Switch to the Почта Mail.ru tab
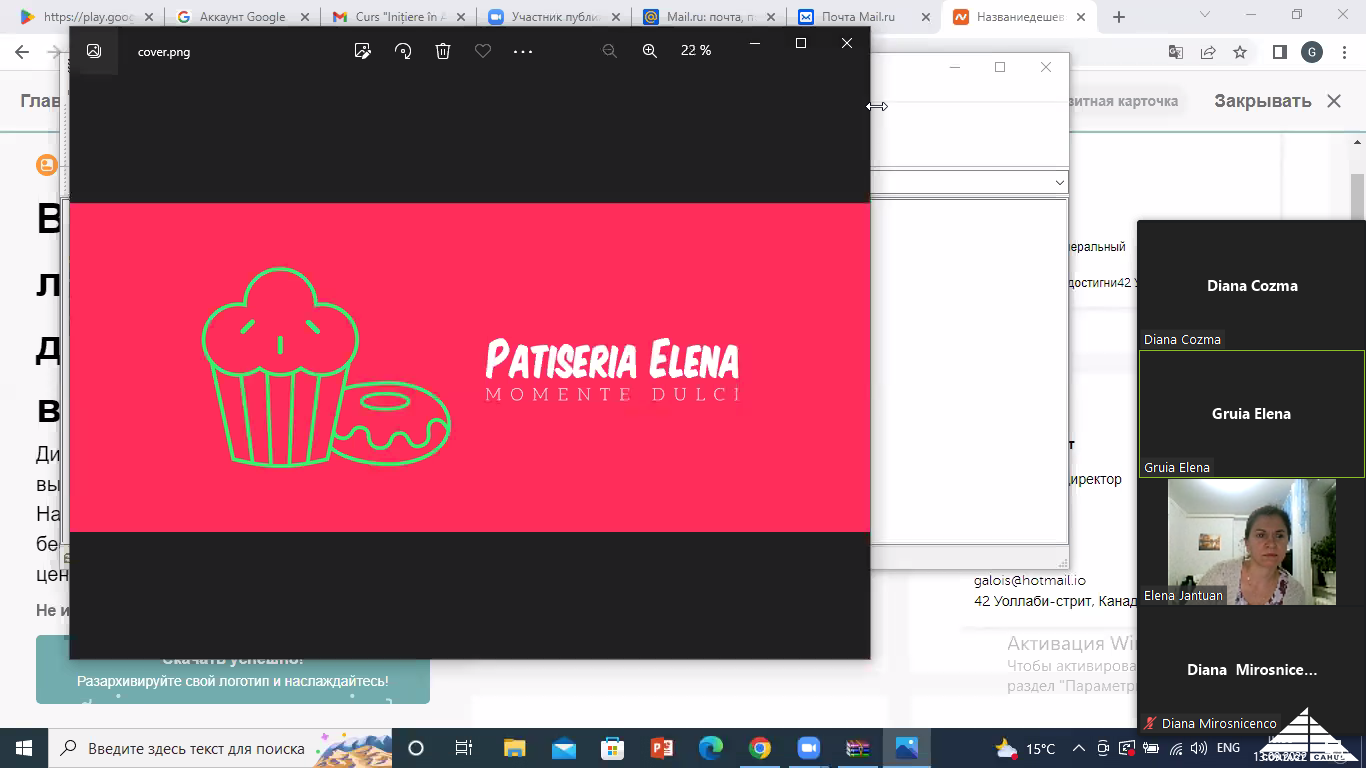This screenshot has height=768, width=1366. (858, 17)
